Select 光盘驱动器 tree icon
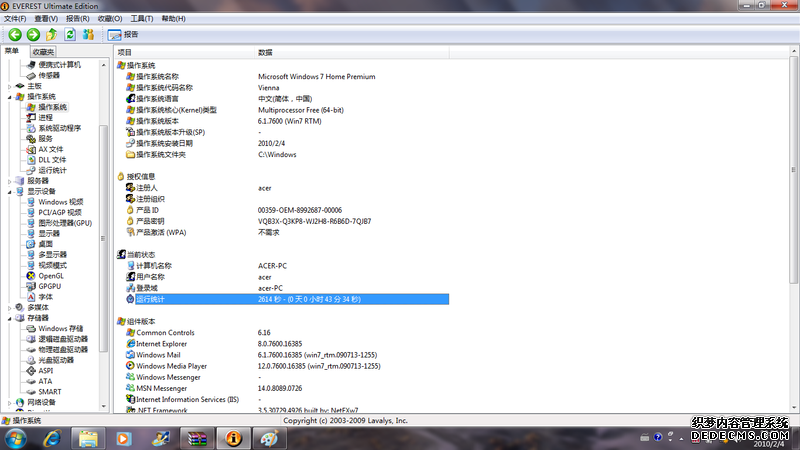This screenshot has width=800, height=450. point(31,360)
